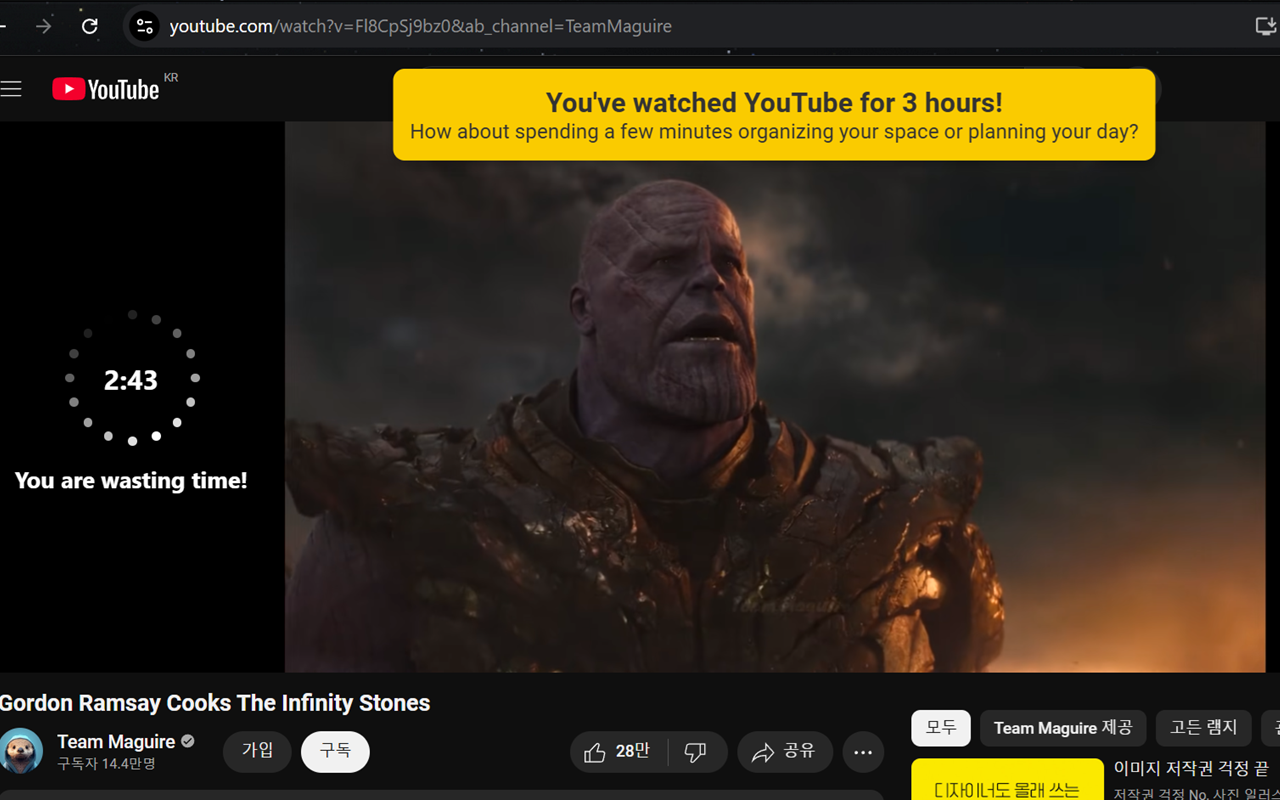Click the video player to pause
The height and width of the screenshot is (800, 1280).
[775, 397]
